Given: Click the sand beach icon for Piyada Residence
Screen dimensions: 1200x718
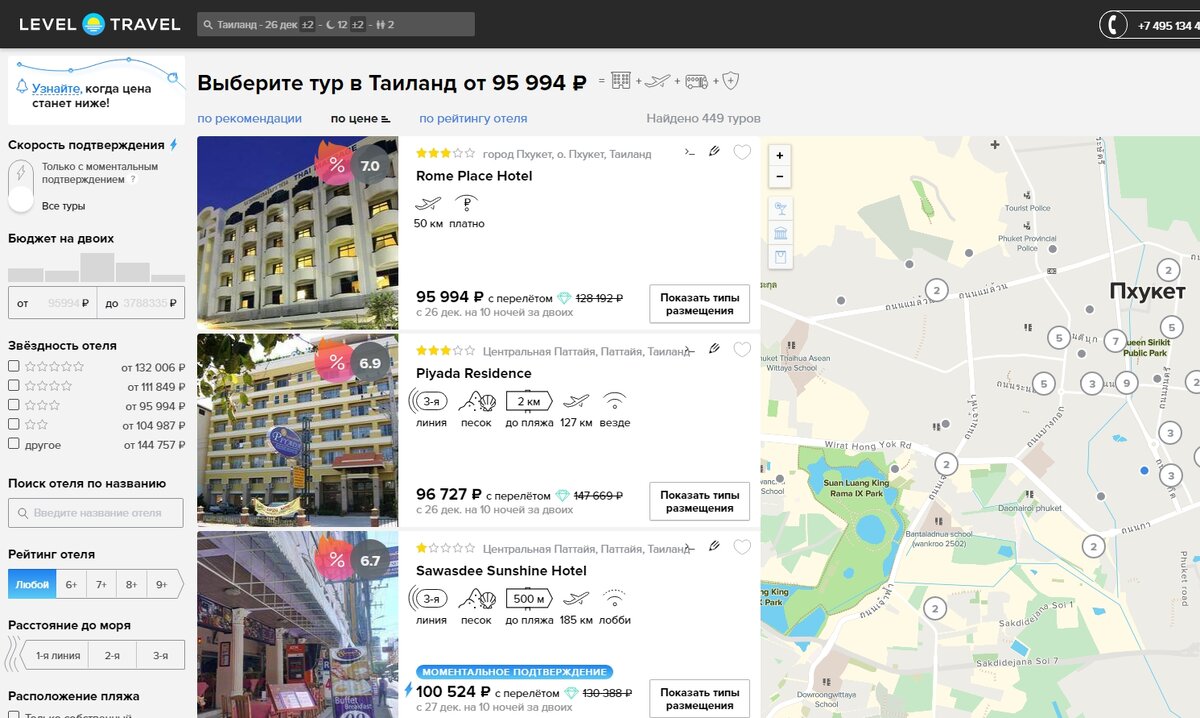Looking at the screenshot, I should 476,401.
